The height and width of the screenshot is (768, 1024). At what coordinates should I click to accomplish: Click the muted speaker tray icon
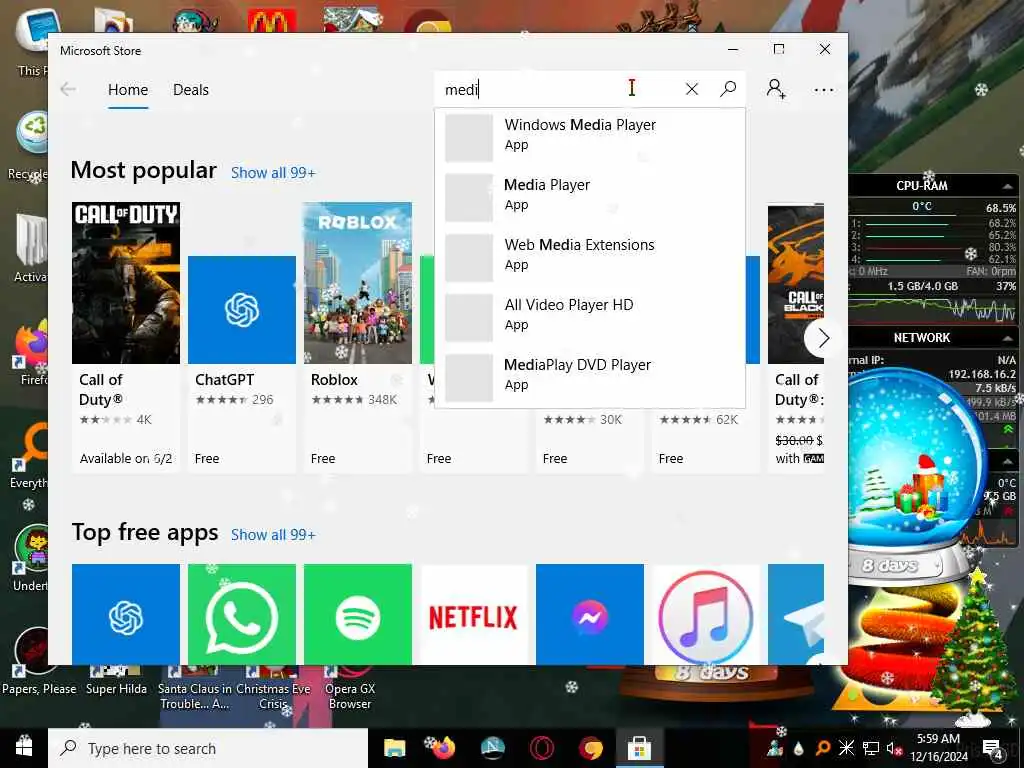(x=894, y=748)
